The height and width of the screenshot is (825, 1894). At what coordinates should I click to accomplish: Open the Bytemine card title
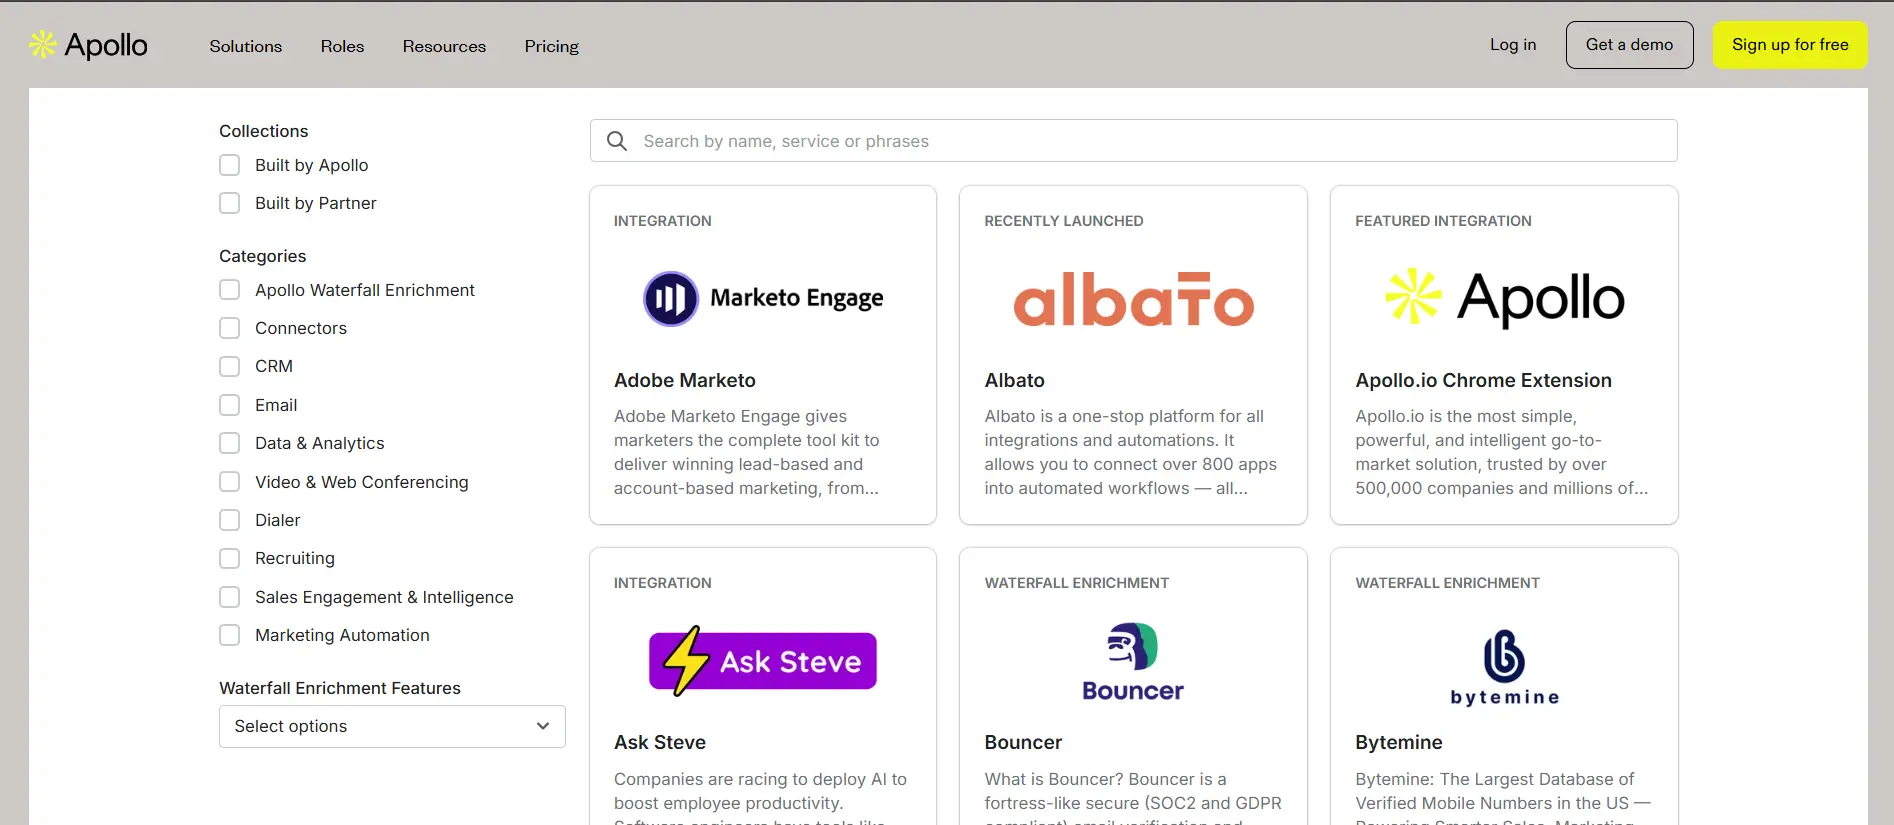(1398, 742)
